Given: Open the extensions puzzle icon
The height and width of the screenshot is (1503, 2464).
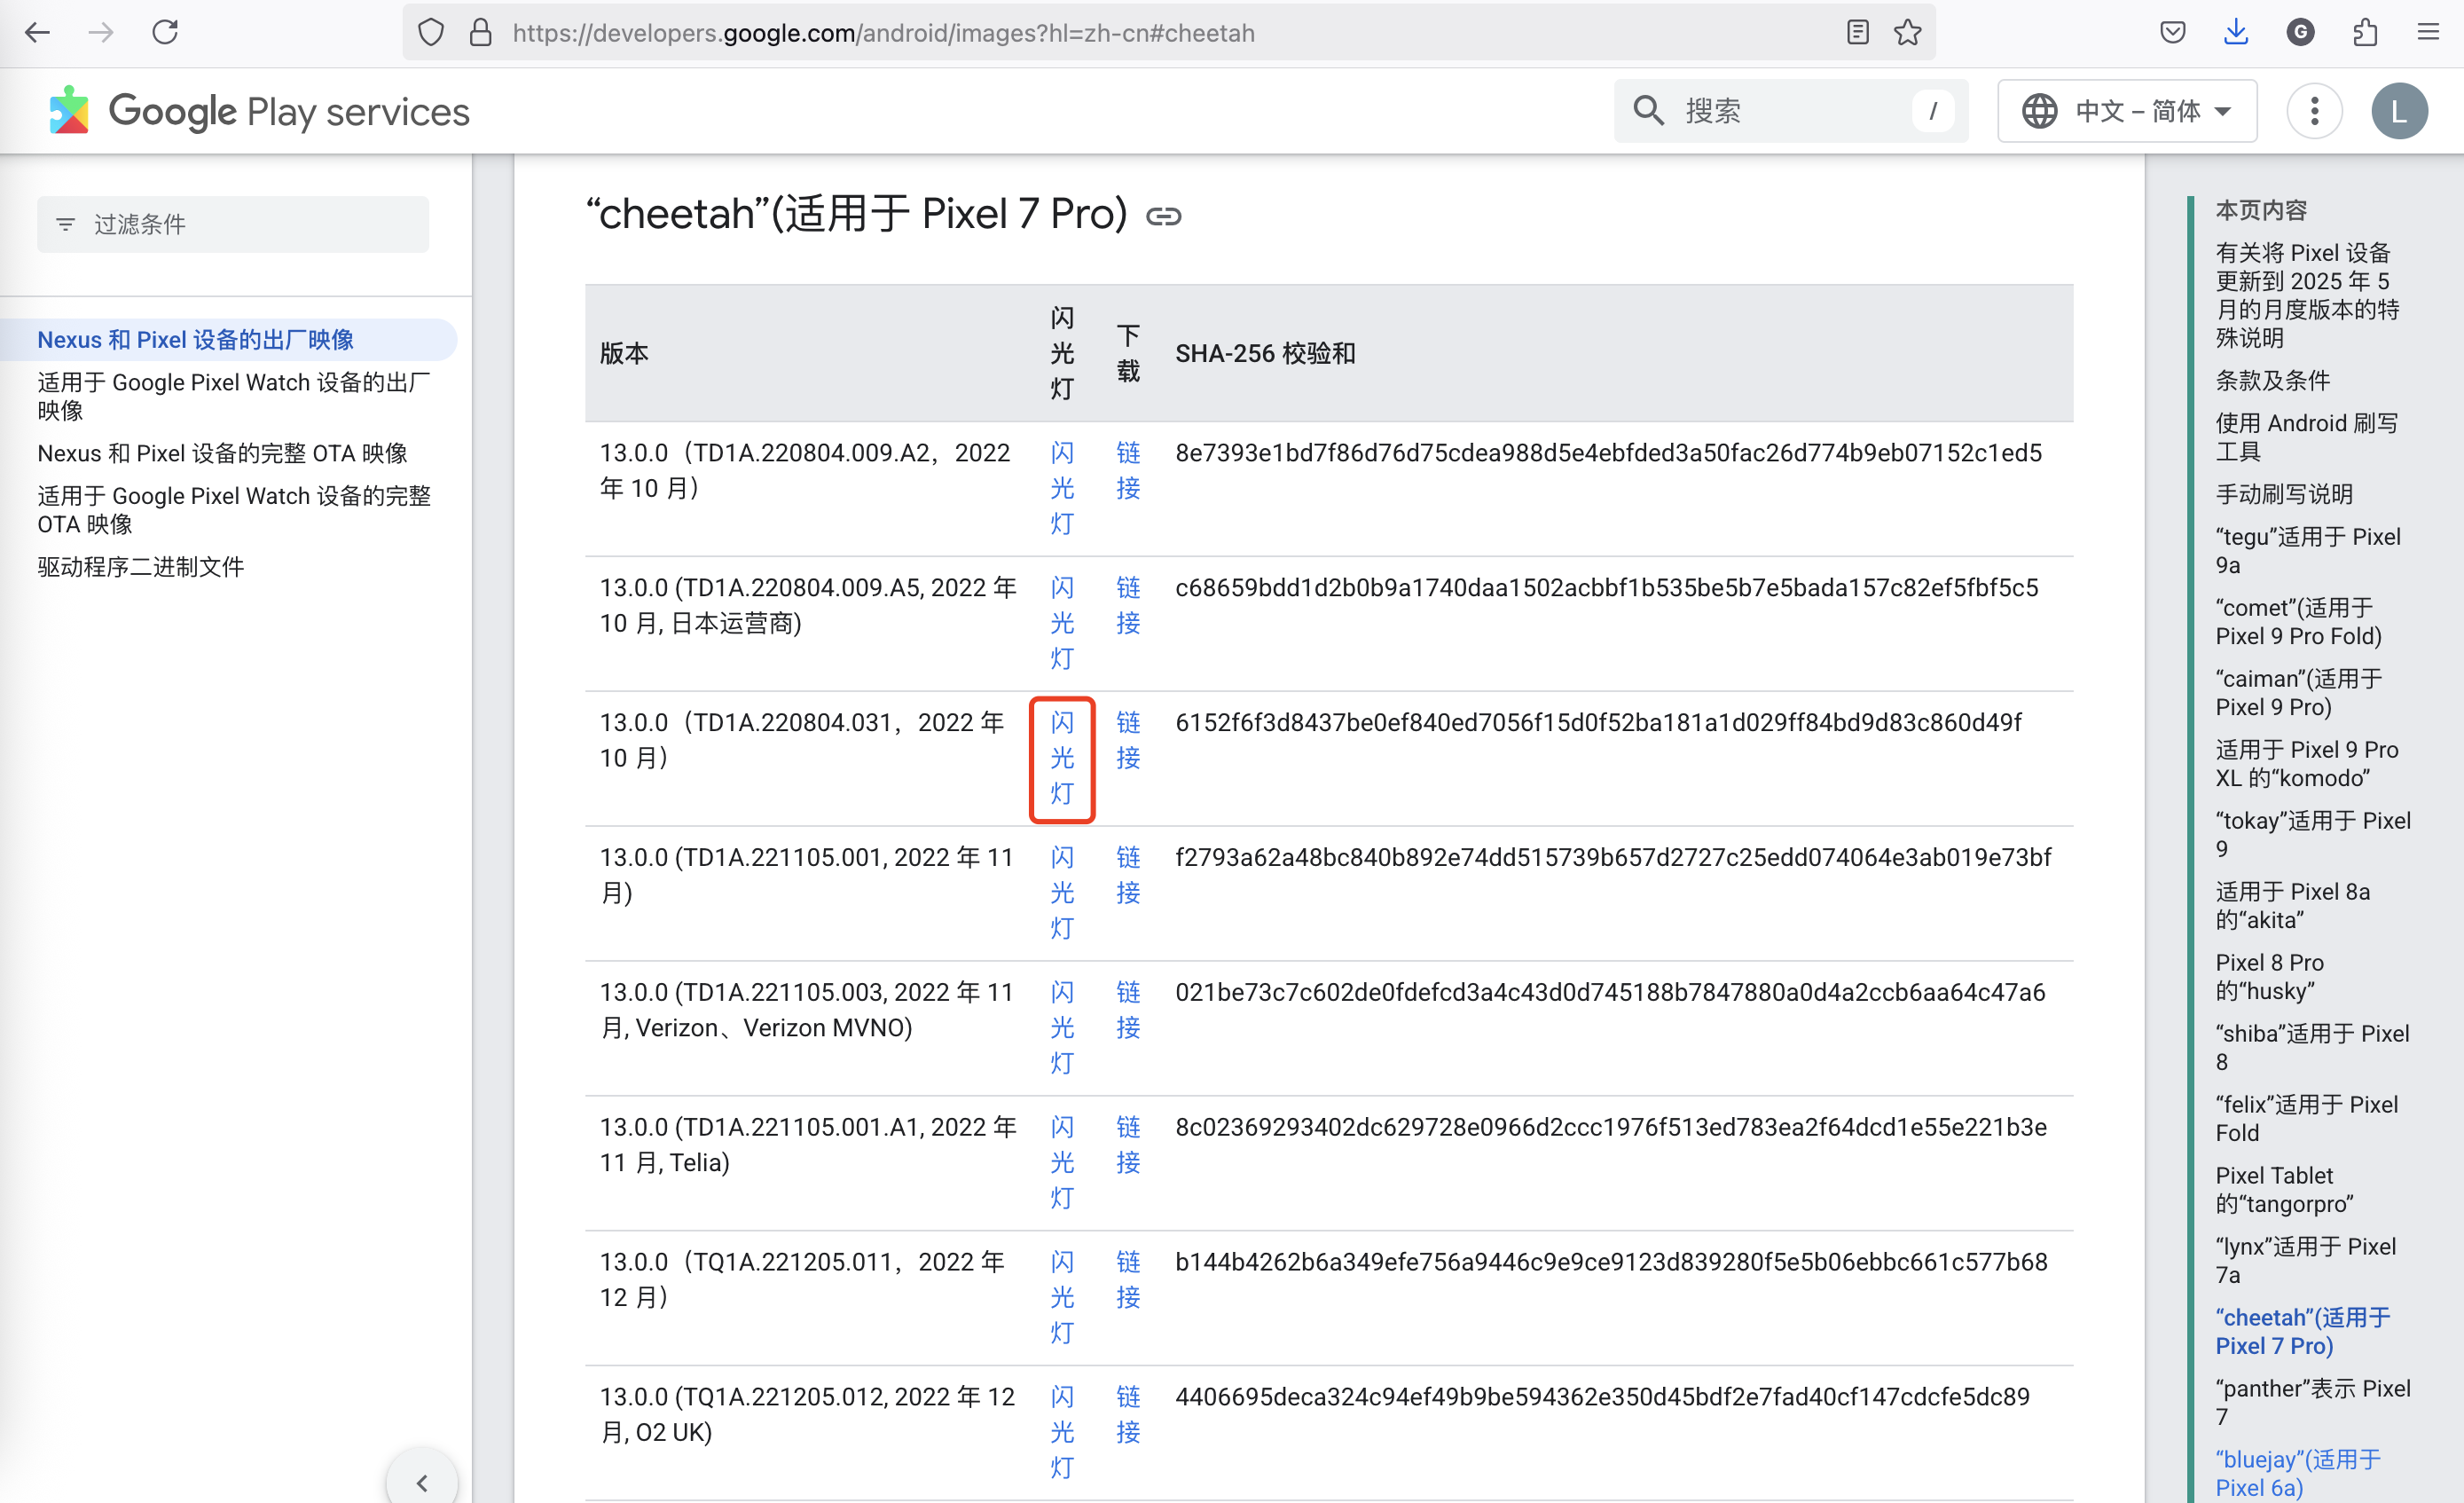Looking at the screenshot, I should pos(2365,33).
